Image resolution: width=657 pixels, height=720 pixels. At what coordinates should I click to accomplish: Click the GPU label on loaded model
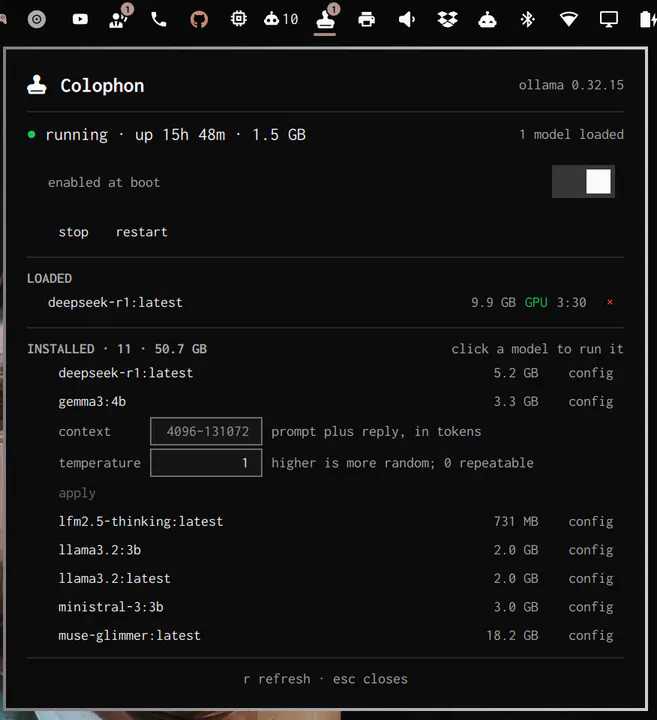[536, 302]
